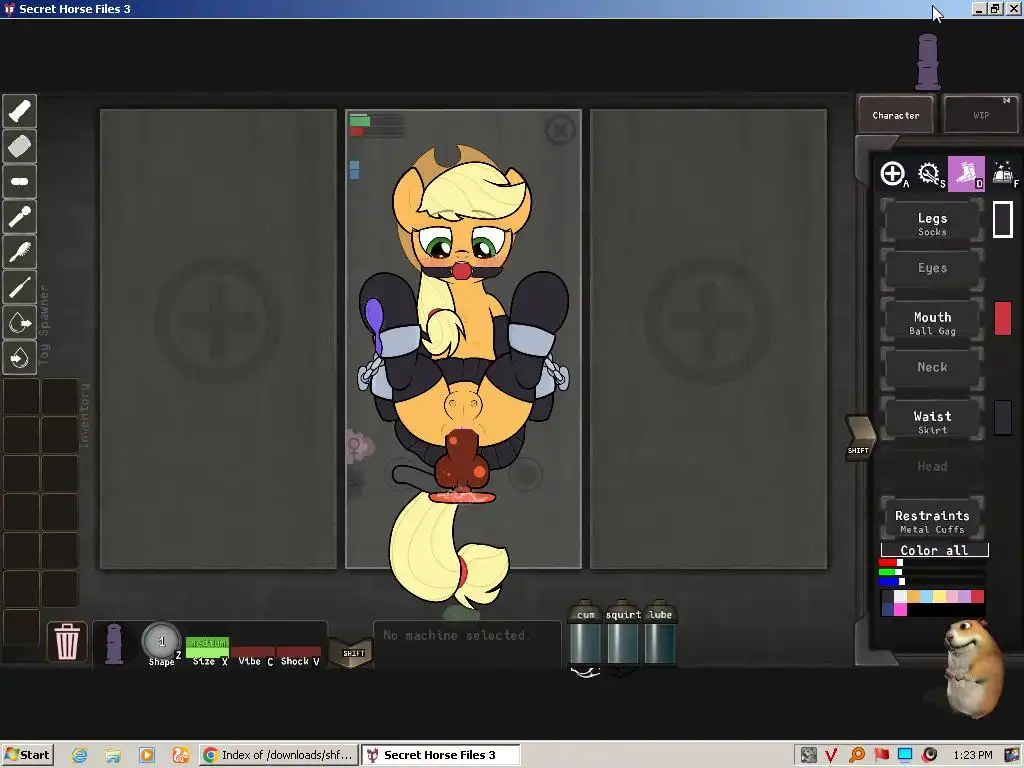Open the sparkle book icon labeled F
Viewport: 1024px width, 768px height.
coord(1004,174)
